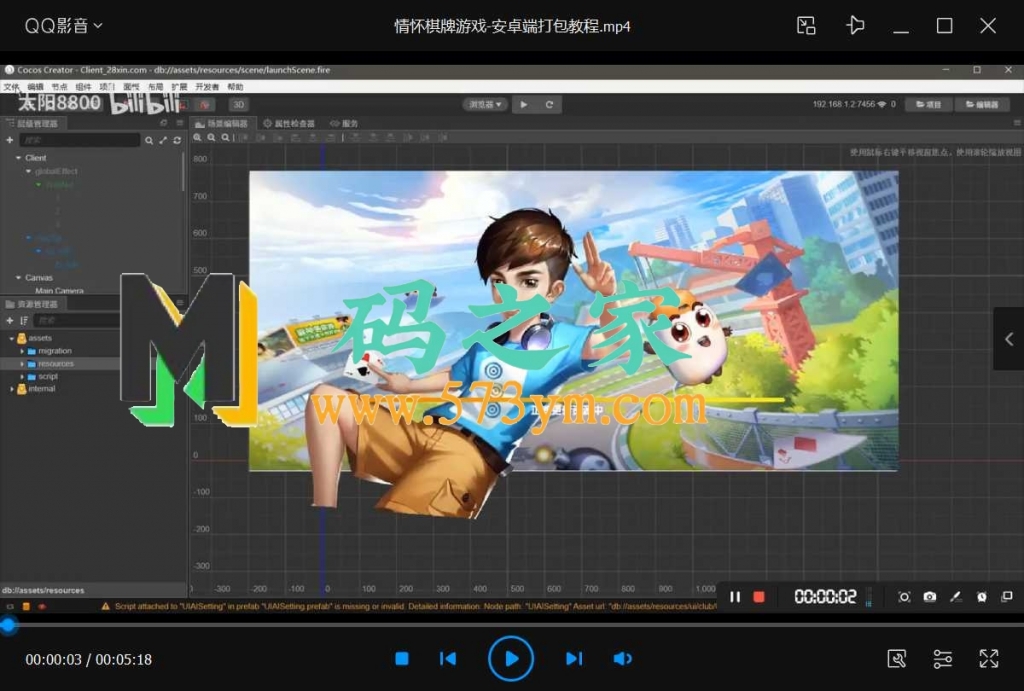
Task: Select the 资源管理器 panel tab
Action: (32, 304)
